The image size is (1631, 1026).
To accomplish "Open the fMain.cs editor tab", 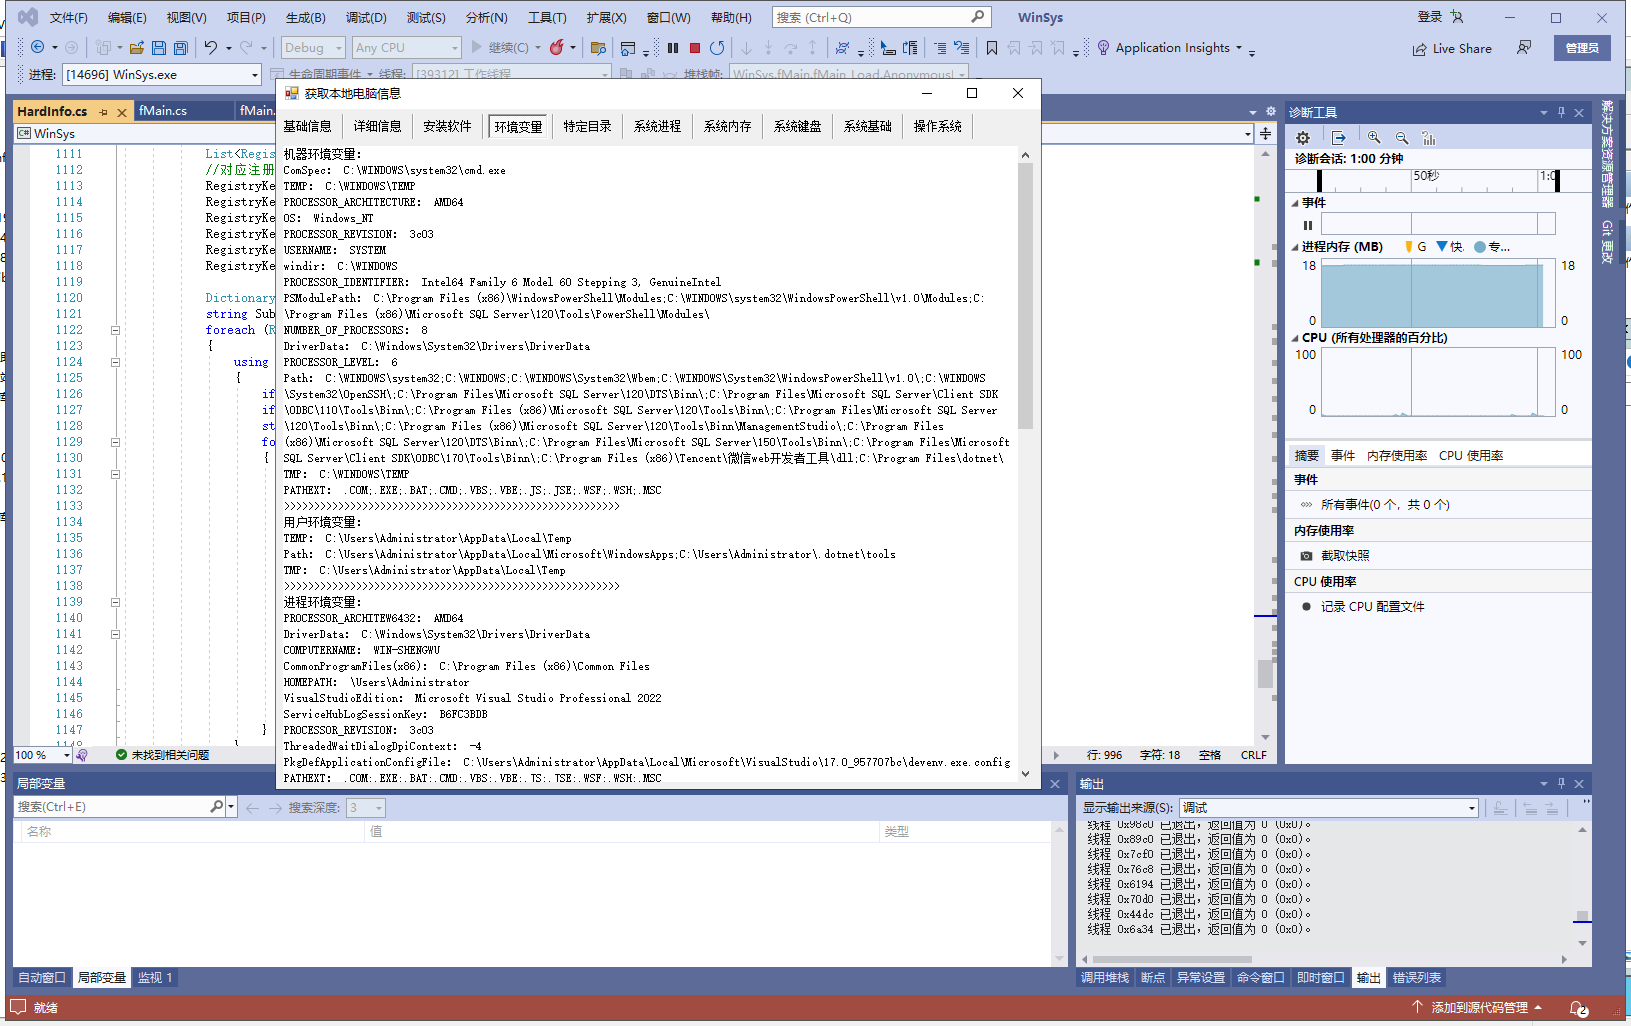I will 163,111.
